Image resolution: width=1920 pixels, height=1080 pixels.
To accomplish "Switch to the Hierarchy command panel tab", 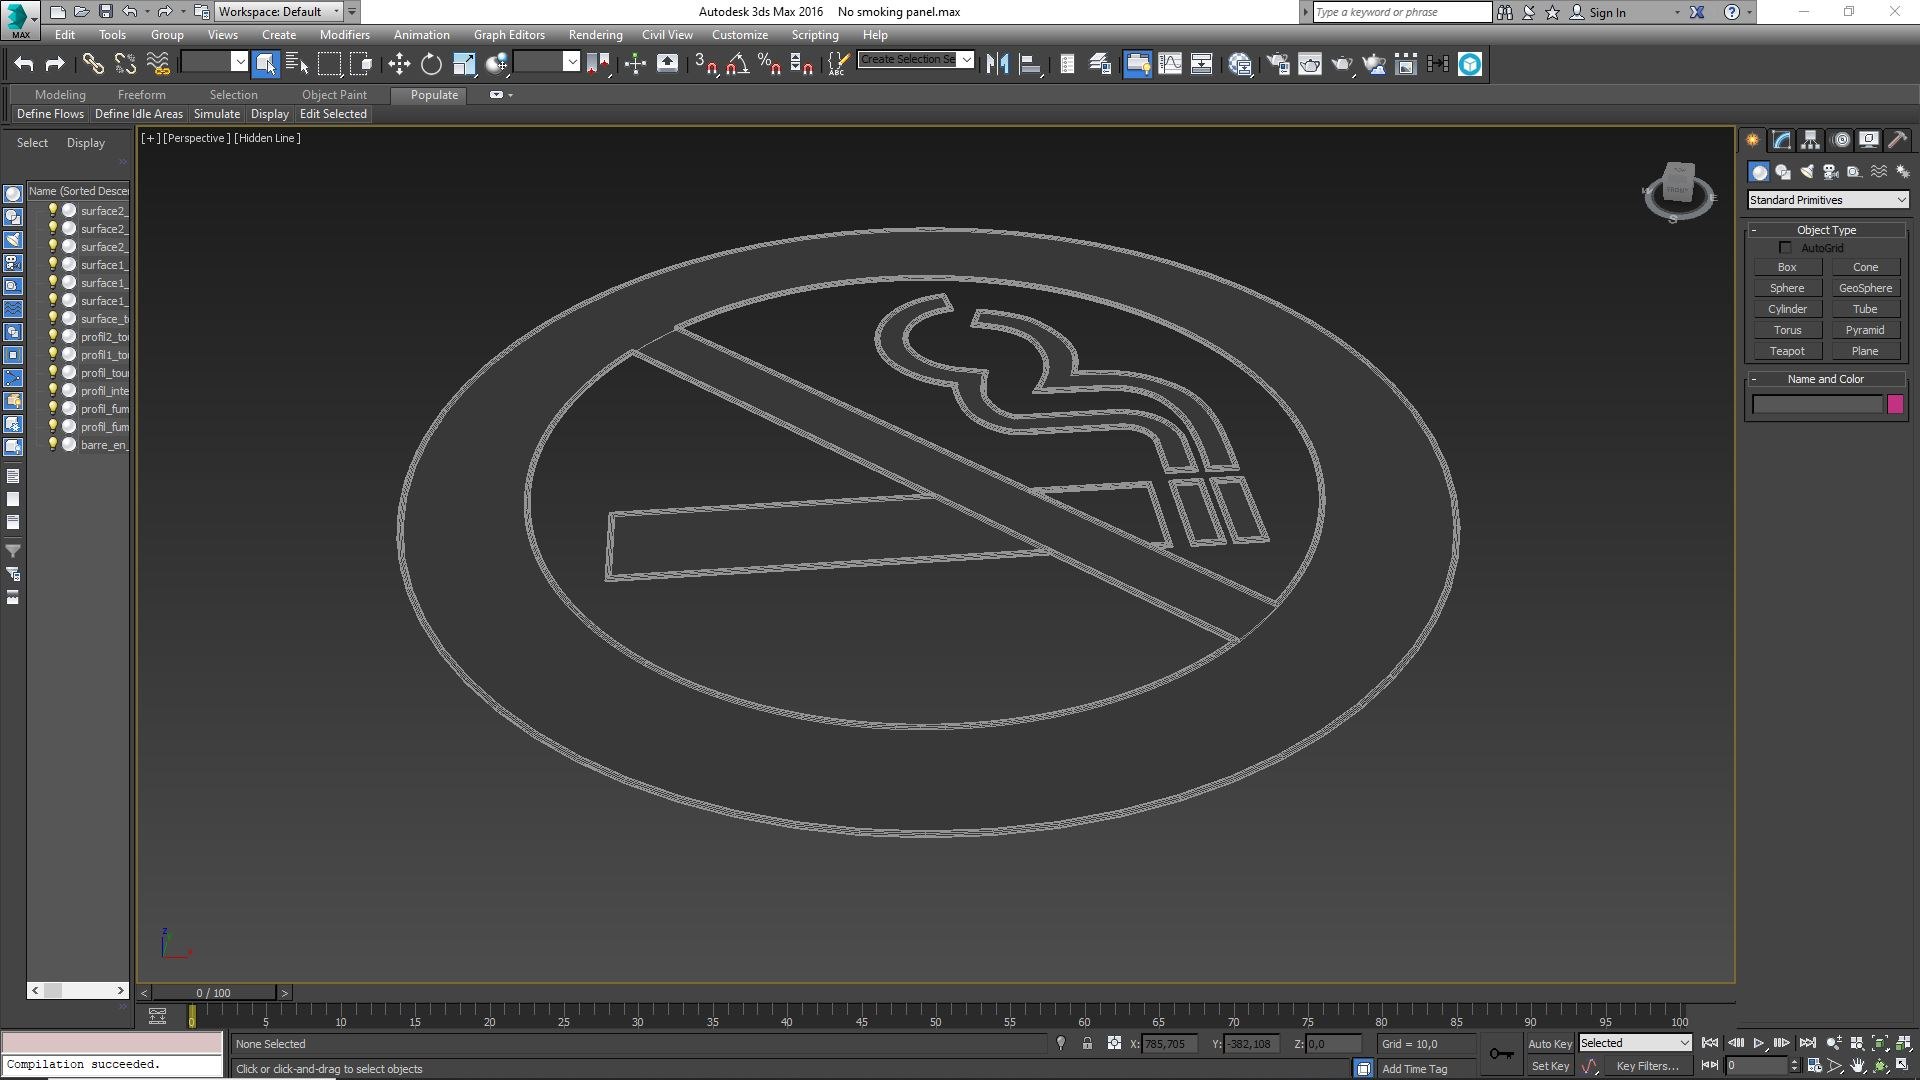I will [x=1810, y=140].
